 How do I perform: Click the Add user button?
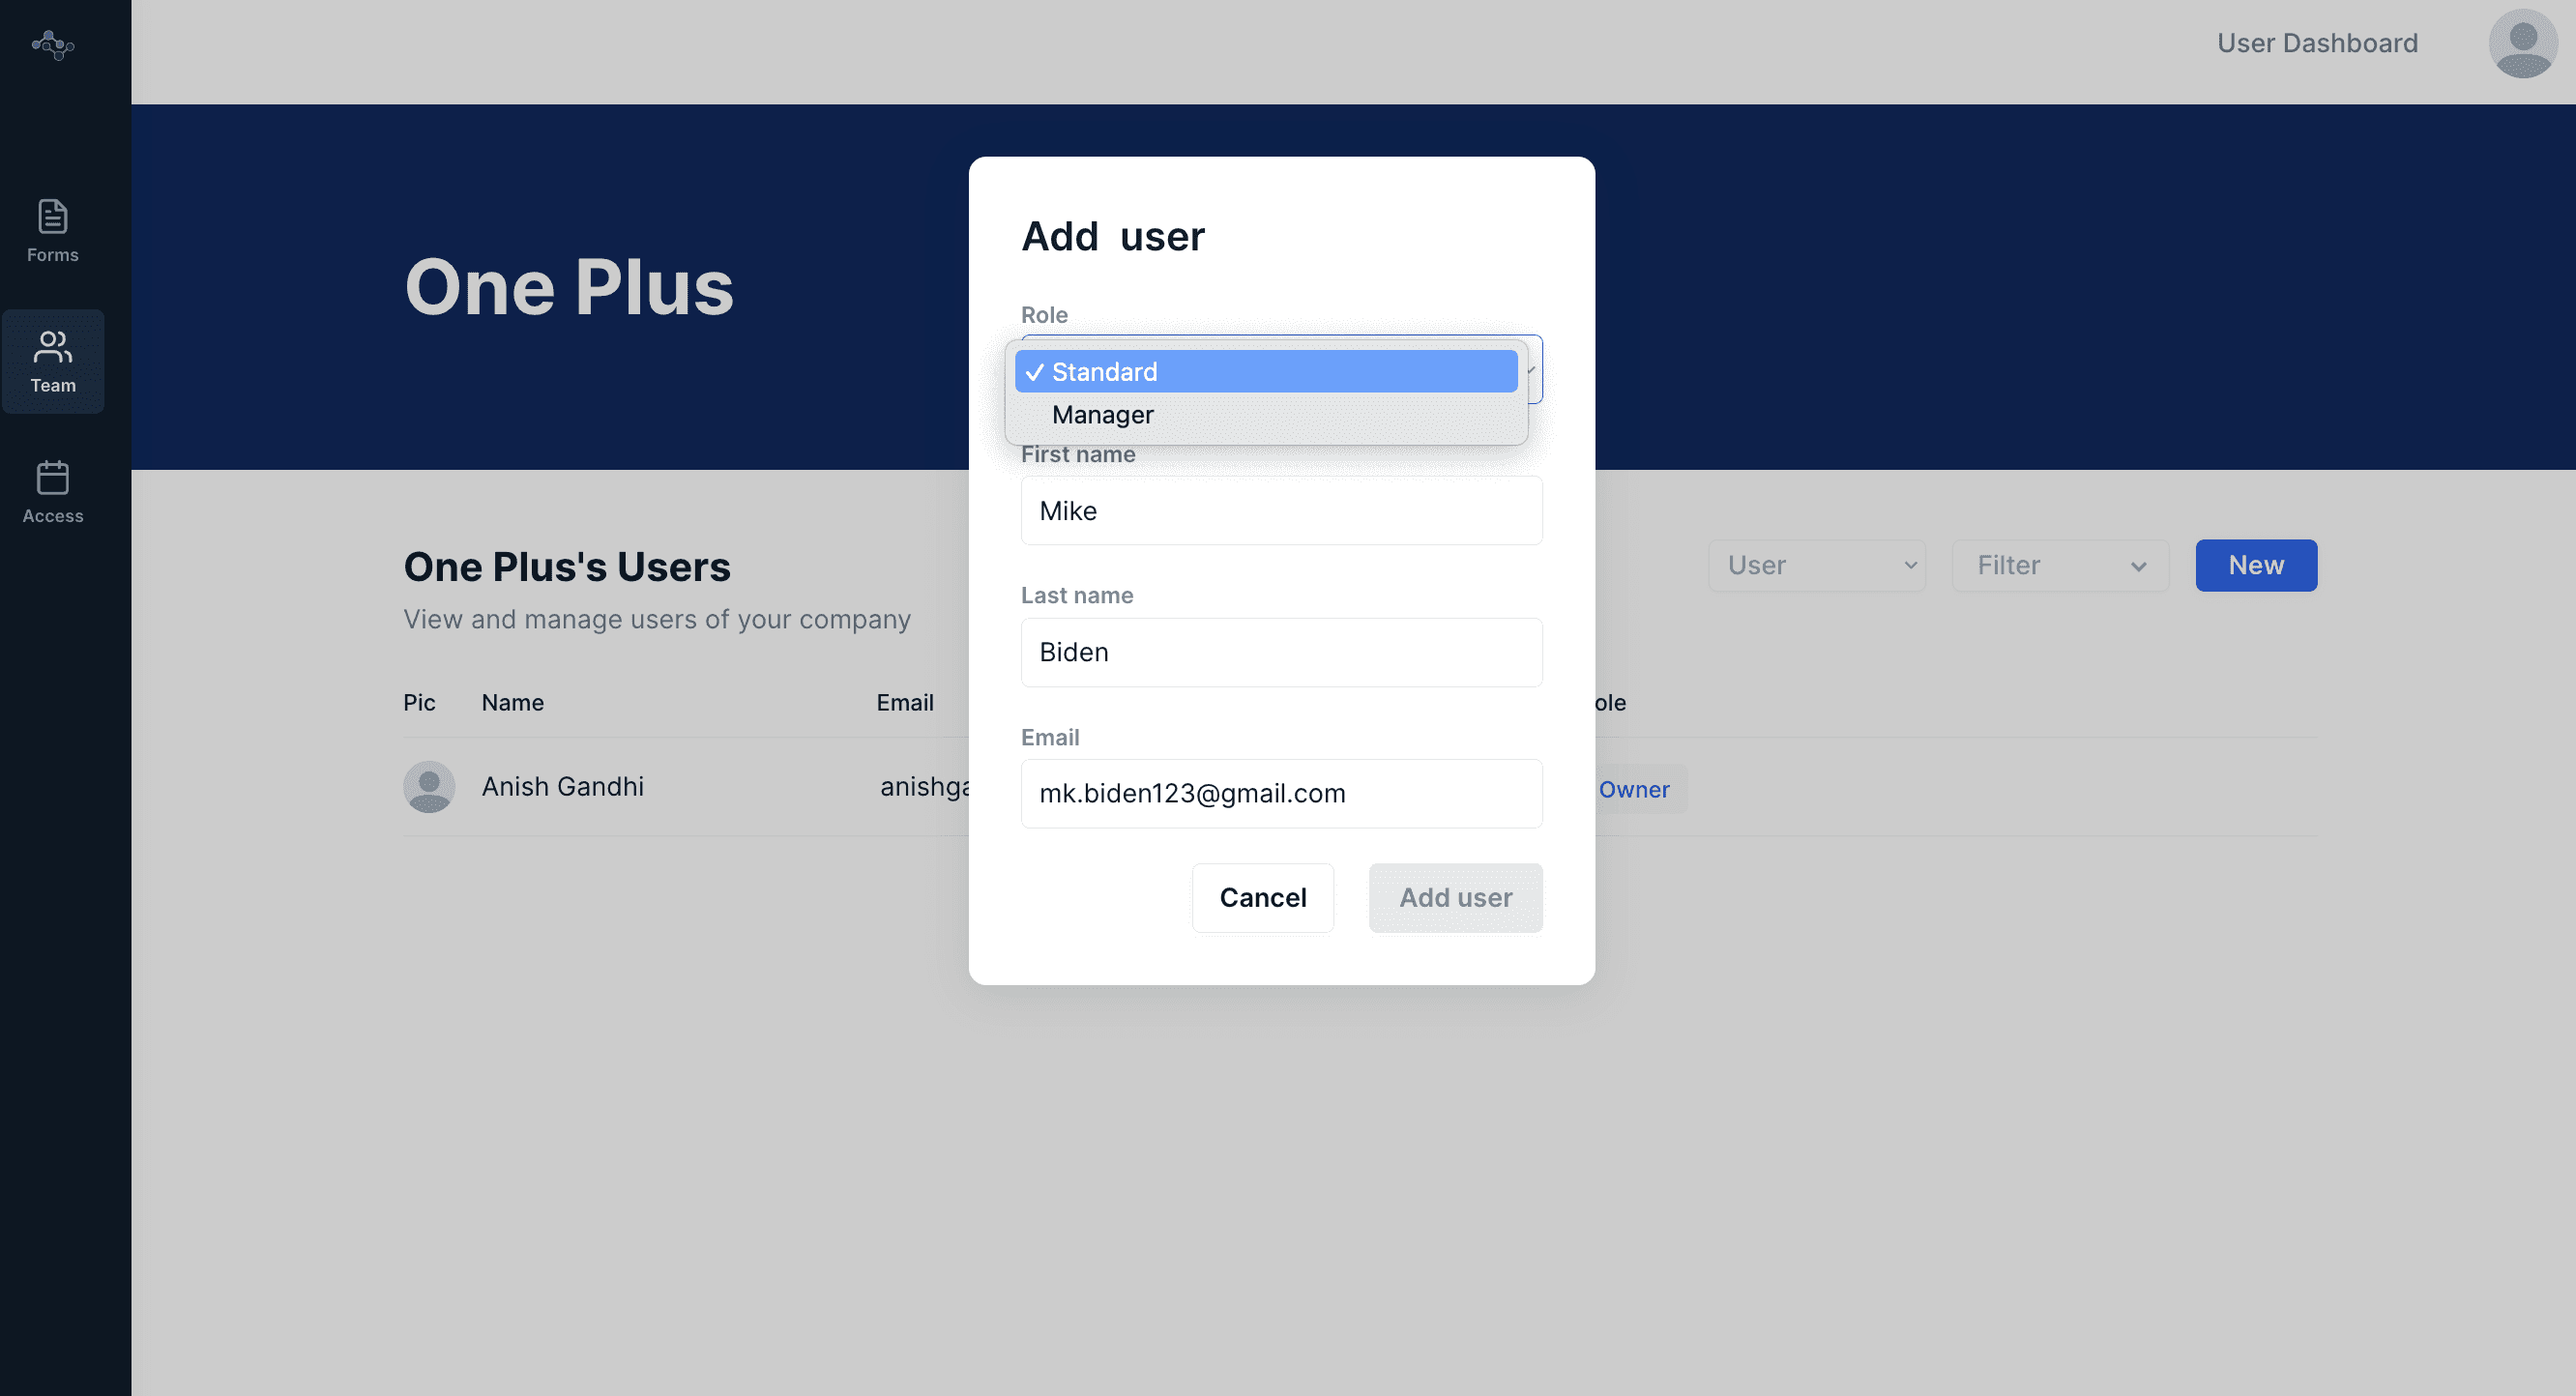click(x=1456, y=897)
